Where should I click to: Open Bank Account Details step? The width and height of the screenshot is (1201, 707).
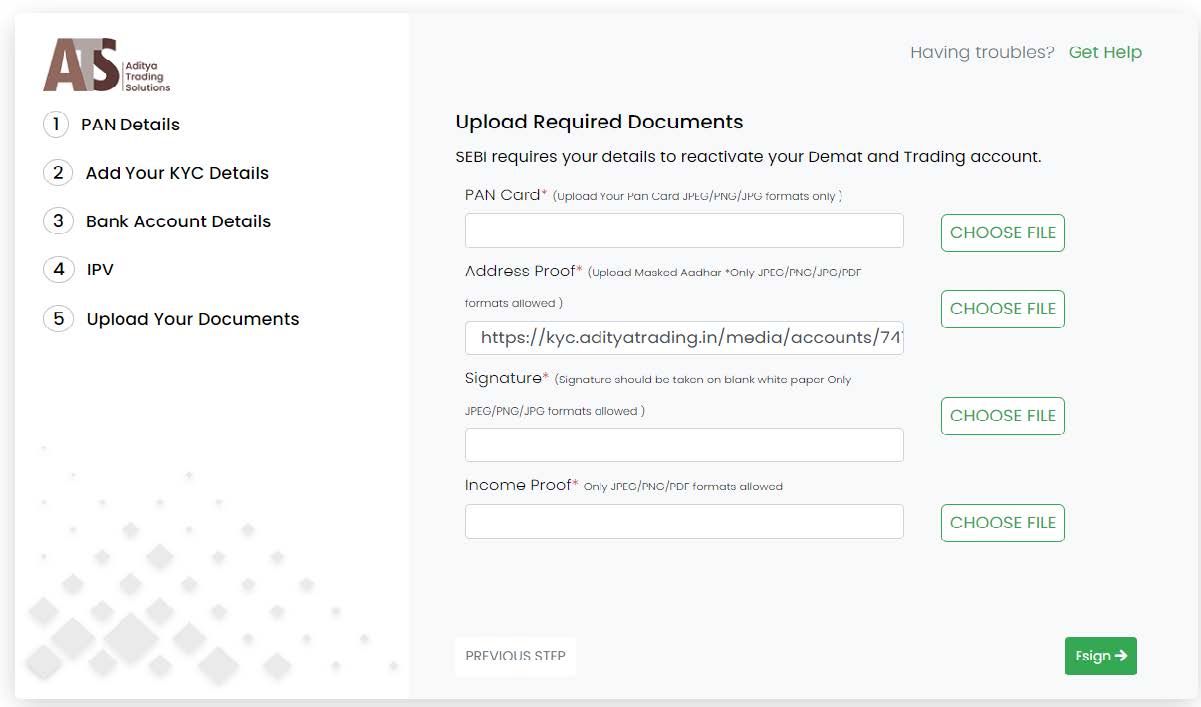pyautogui.click(x=178, y=221)
